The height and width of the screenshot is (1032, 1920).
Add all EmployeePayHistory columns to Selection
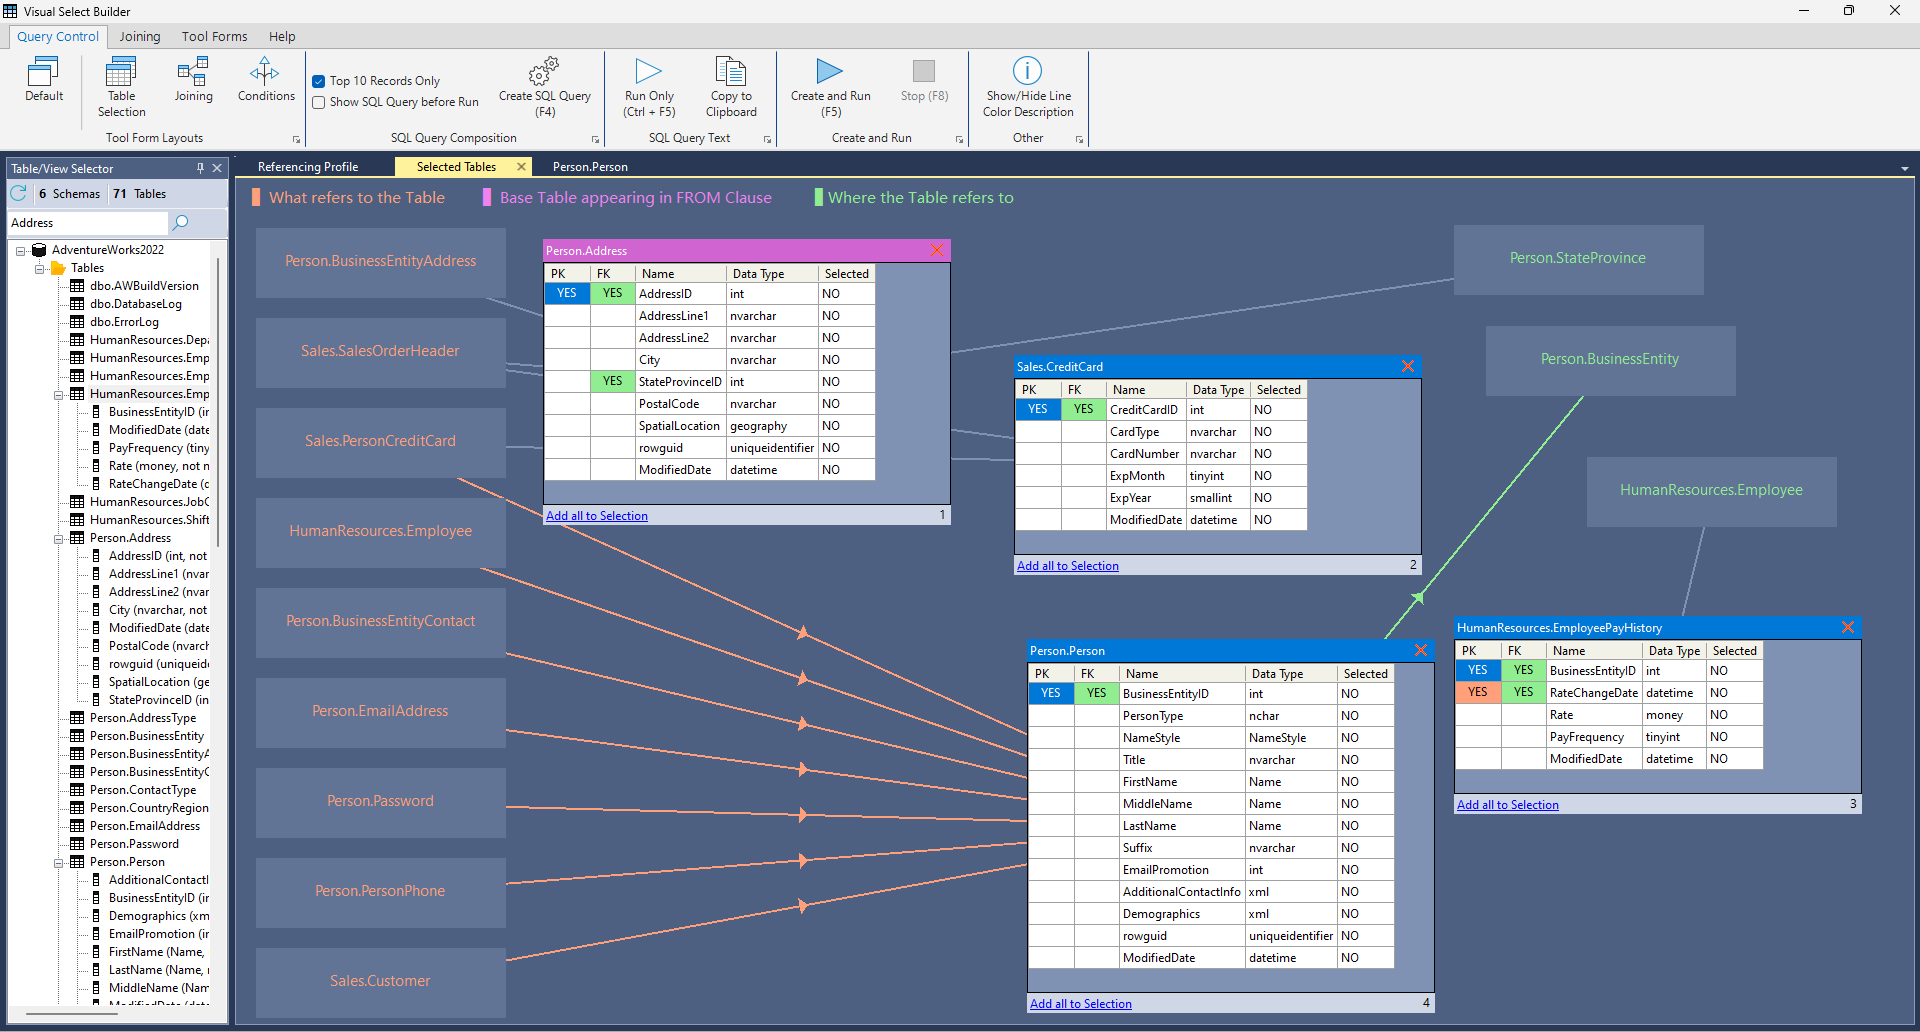[1508, 805]
